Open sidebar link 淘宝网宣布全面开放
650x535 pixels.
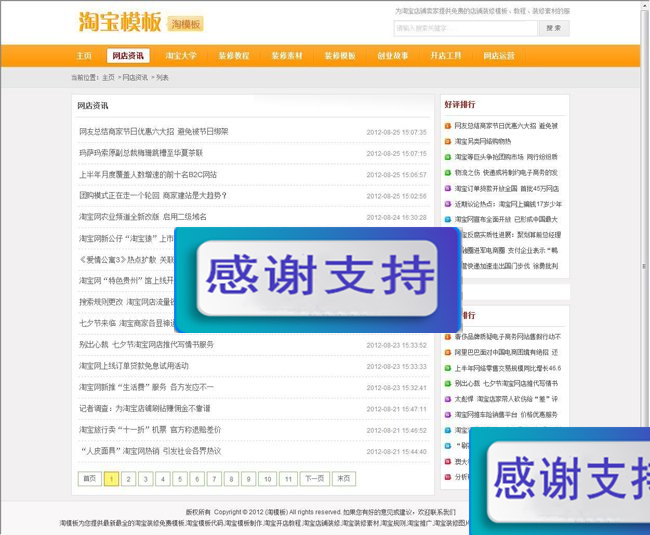tap(506, 219)
